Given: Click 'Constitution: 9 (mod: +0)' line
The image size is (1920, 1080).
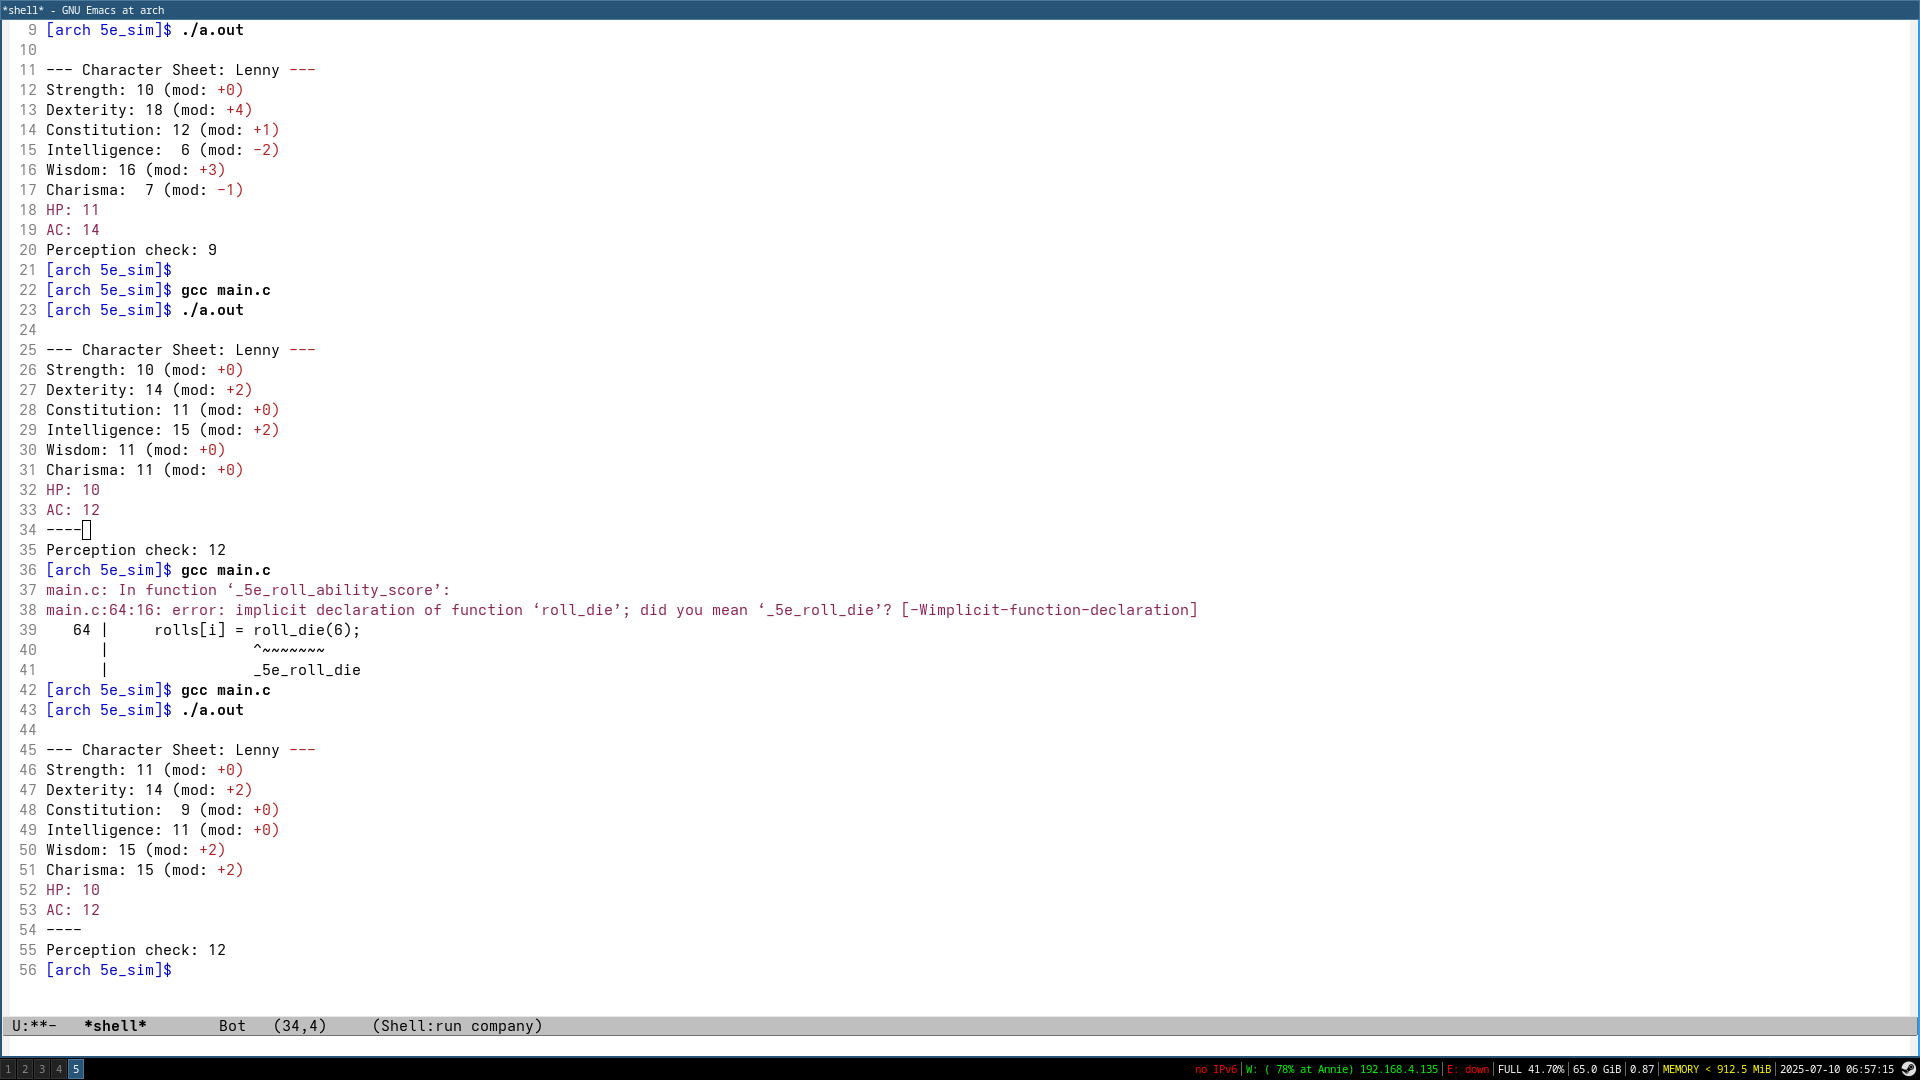Looking at the screenshot, I should (x=163, y=810).
